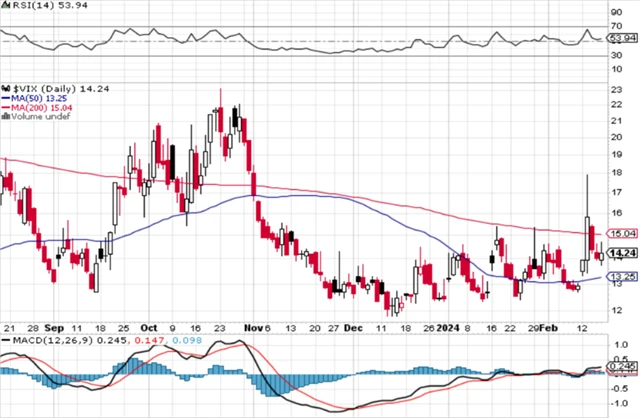Select the MA(50) 13.25 legend entry
This screenshot has width=640, height=418.
[x=38, y=98]
